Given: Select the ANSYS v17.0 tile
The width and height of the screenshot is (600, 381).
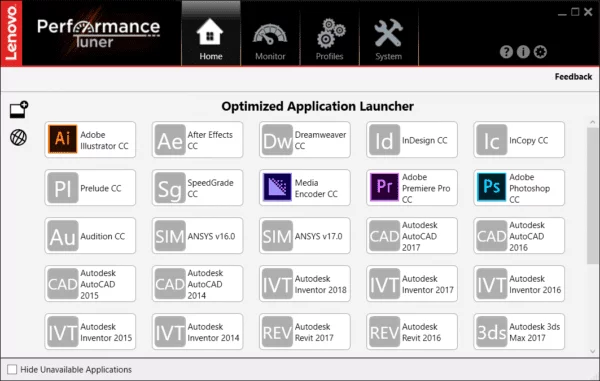Looking at the screenshot, I should [x=305, y=236].
